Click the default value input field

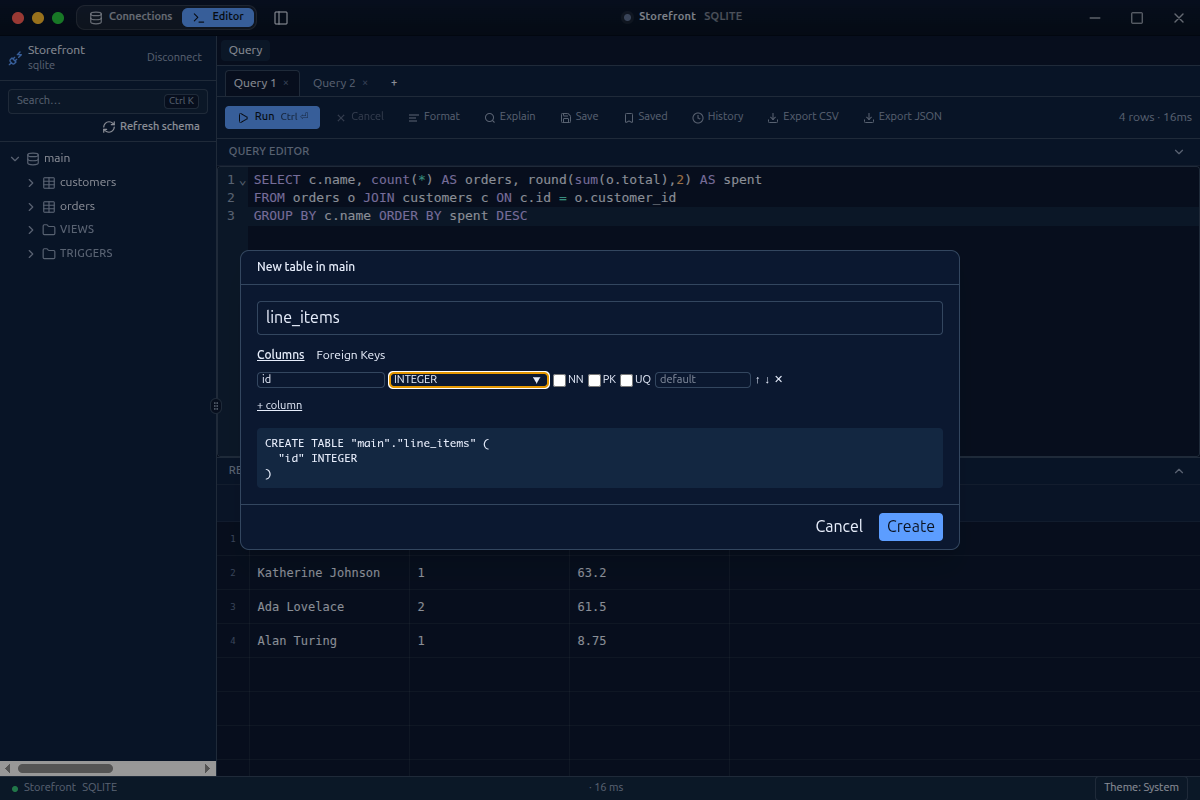pos(702,380)
